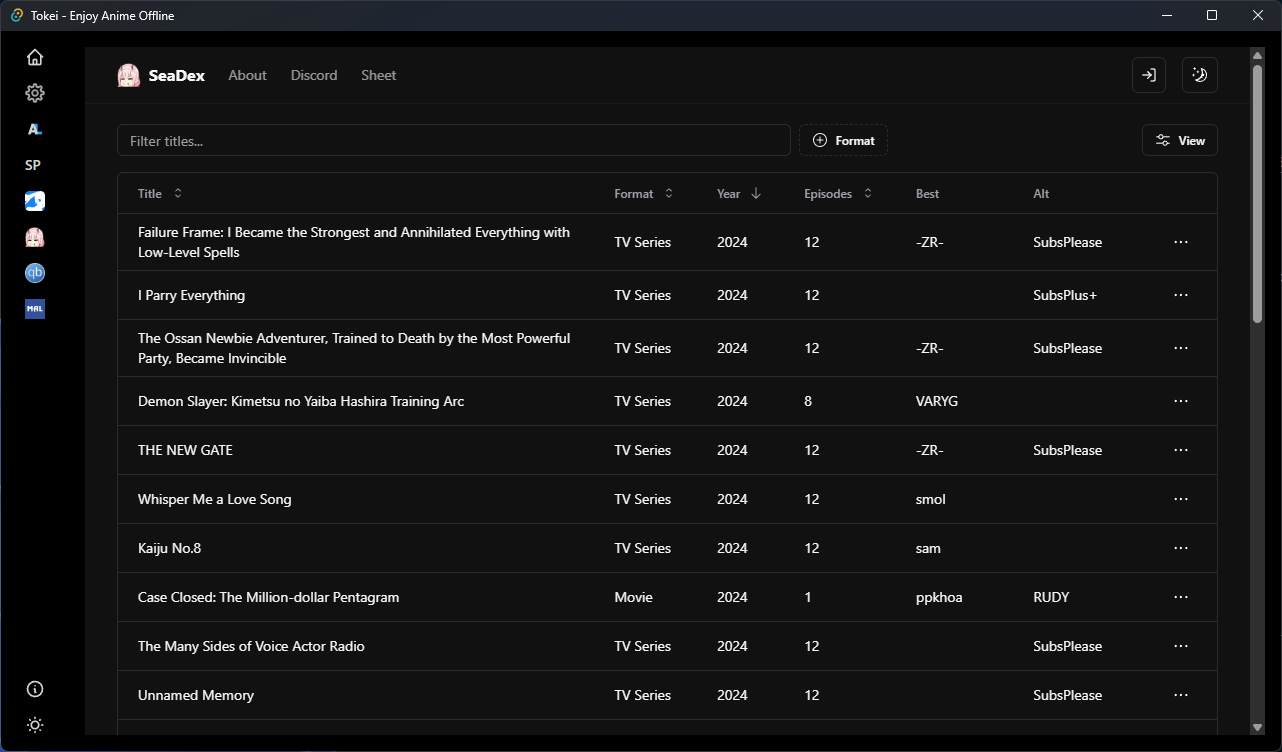Click the scrollbar up arrow
The width and height of the screenshot is (1282, 752).
(1257, 55)
